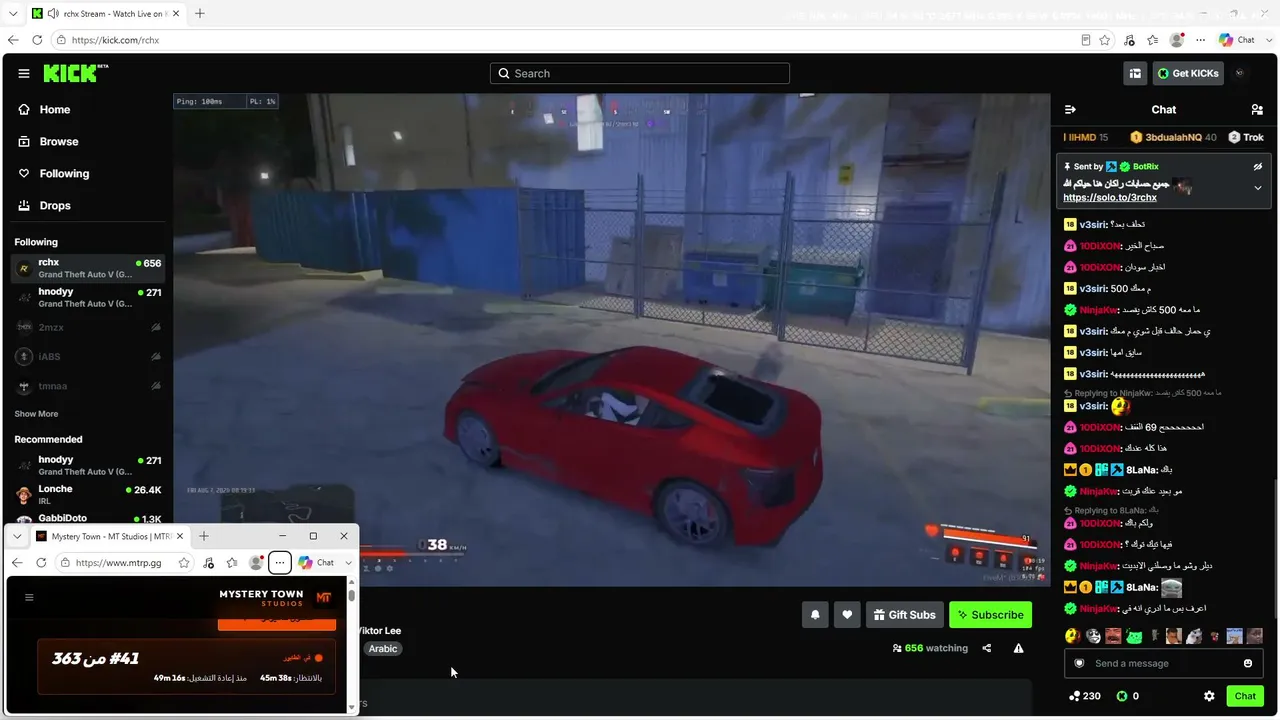Favorite kick.com page with star icon

click(x=1105, y=40)
